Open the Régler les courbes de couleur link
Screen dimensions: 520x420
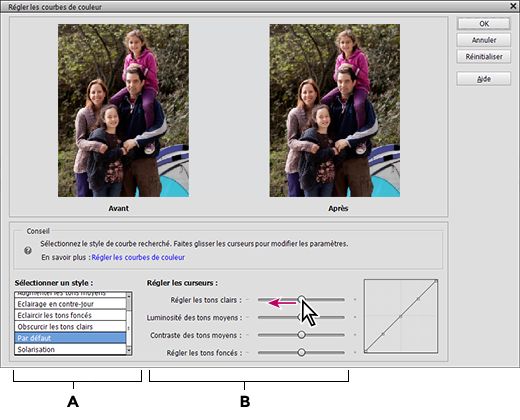138,257
